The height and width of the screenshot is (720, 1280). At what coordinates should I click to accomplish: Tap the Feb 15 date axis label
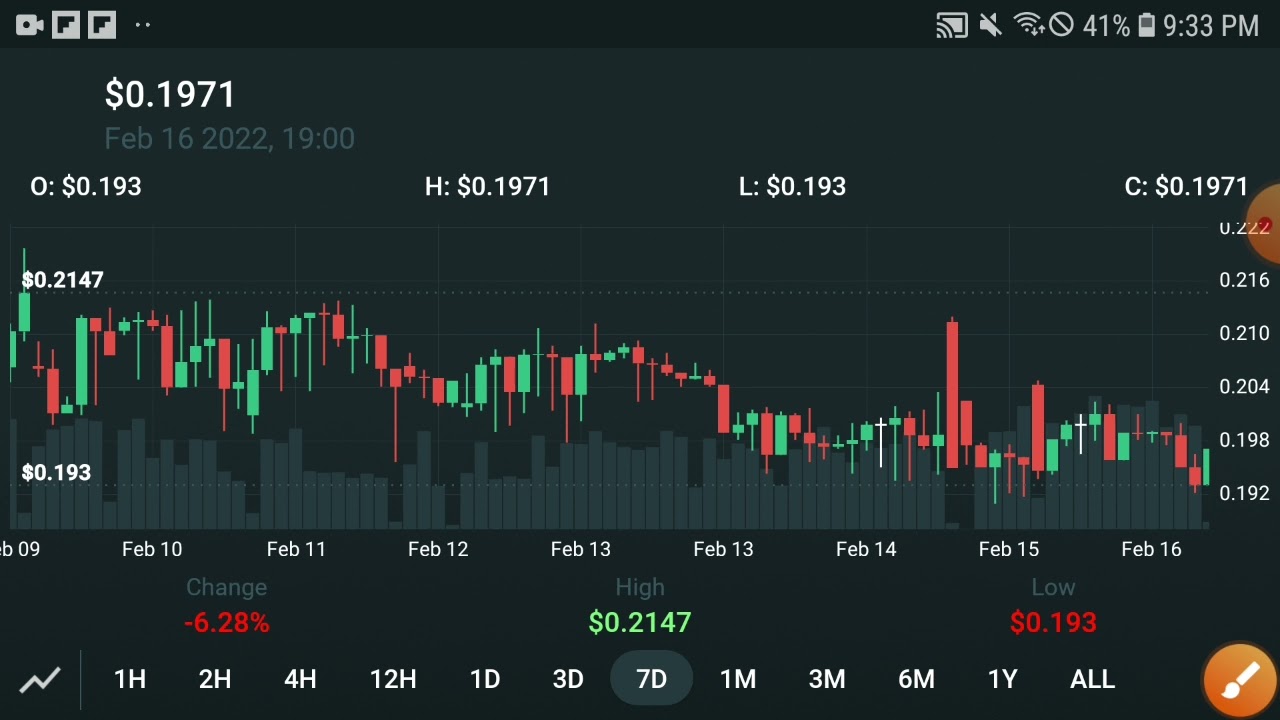pos(1009,549)
